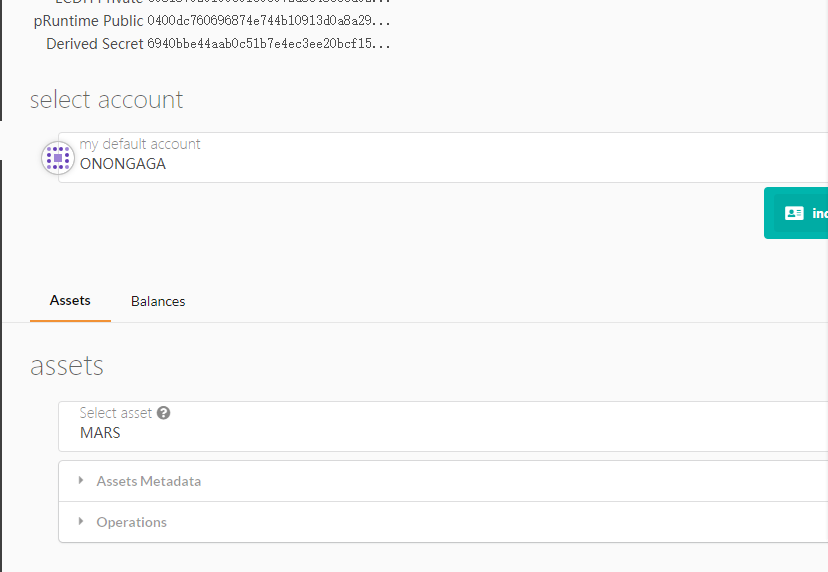This screenshot has width=828, height=572.
Task: Click the "assets" section heading
Action: click(67, 366)
